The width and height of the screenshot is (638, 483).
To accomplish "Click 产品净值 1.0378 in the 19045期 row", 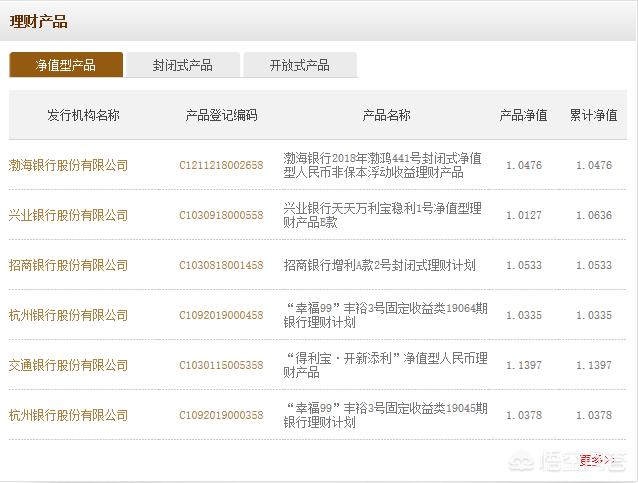I will (x=524, y=415).
